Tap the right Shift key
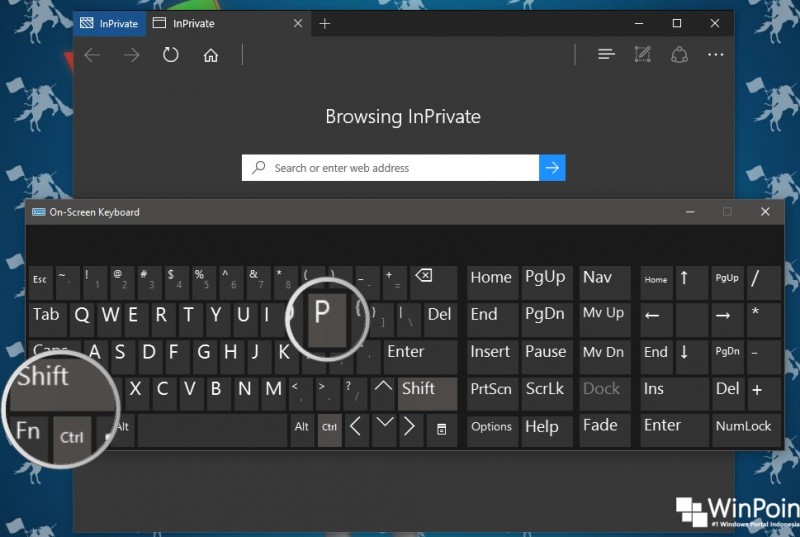Viewport: 800px width, 537px height. (x=428, y=394)
